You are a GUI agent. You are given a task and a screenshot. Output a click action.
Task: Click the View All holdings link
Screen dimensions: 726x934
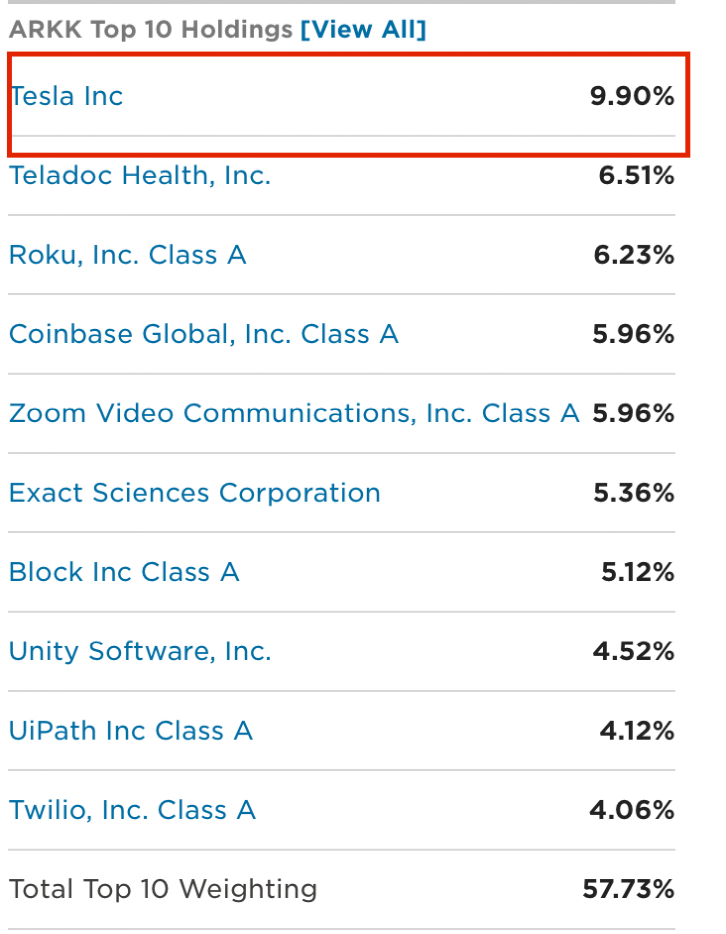pos(363,30)
